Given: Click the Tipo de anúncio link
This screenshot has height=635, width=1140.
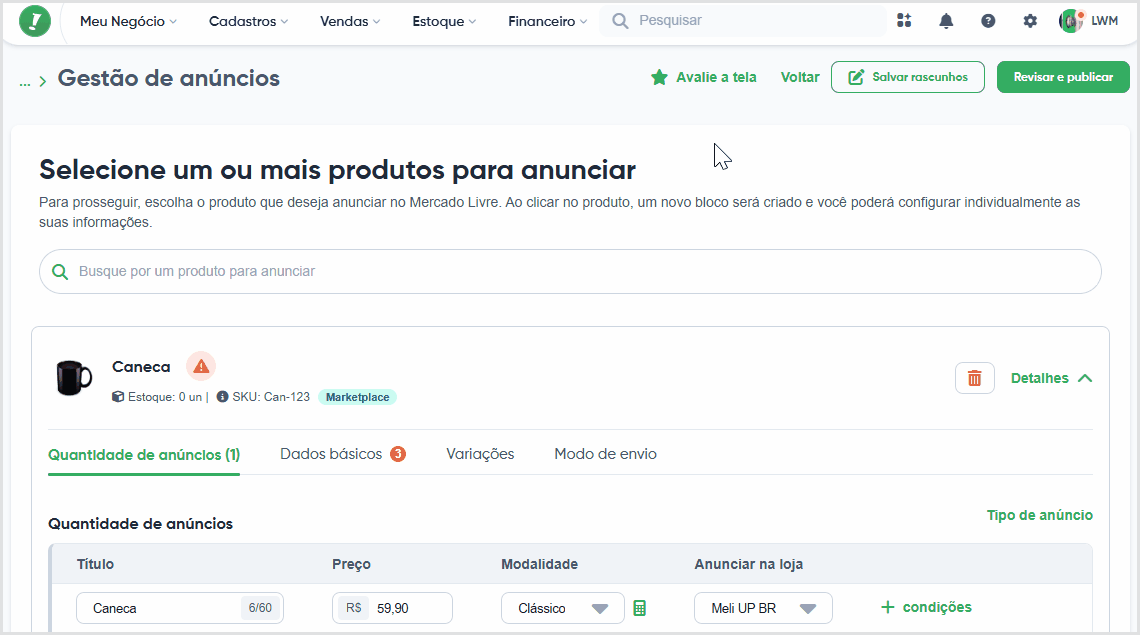Looking at the screenshot, I should (x=1040, y=515).
